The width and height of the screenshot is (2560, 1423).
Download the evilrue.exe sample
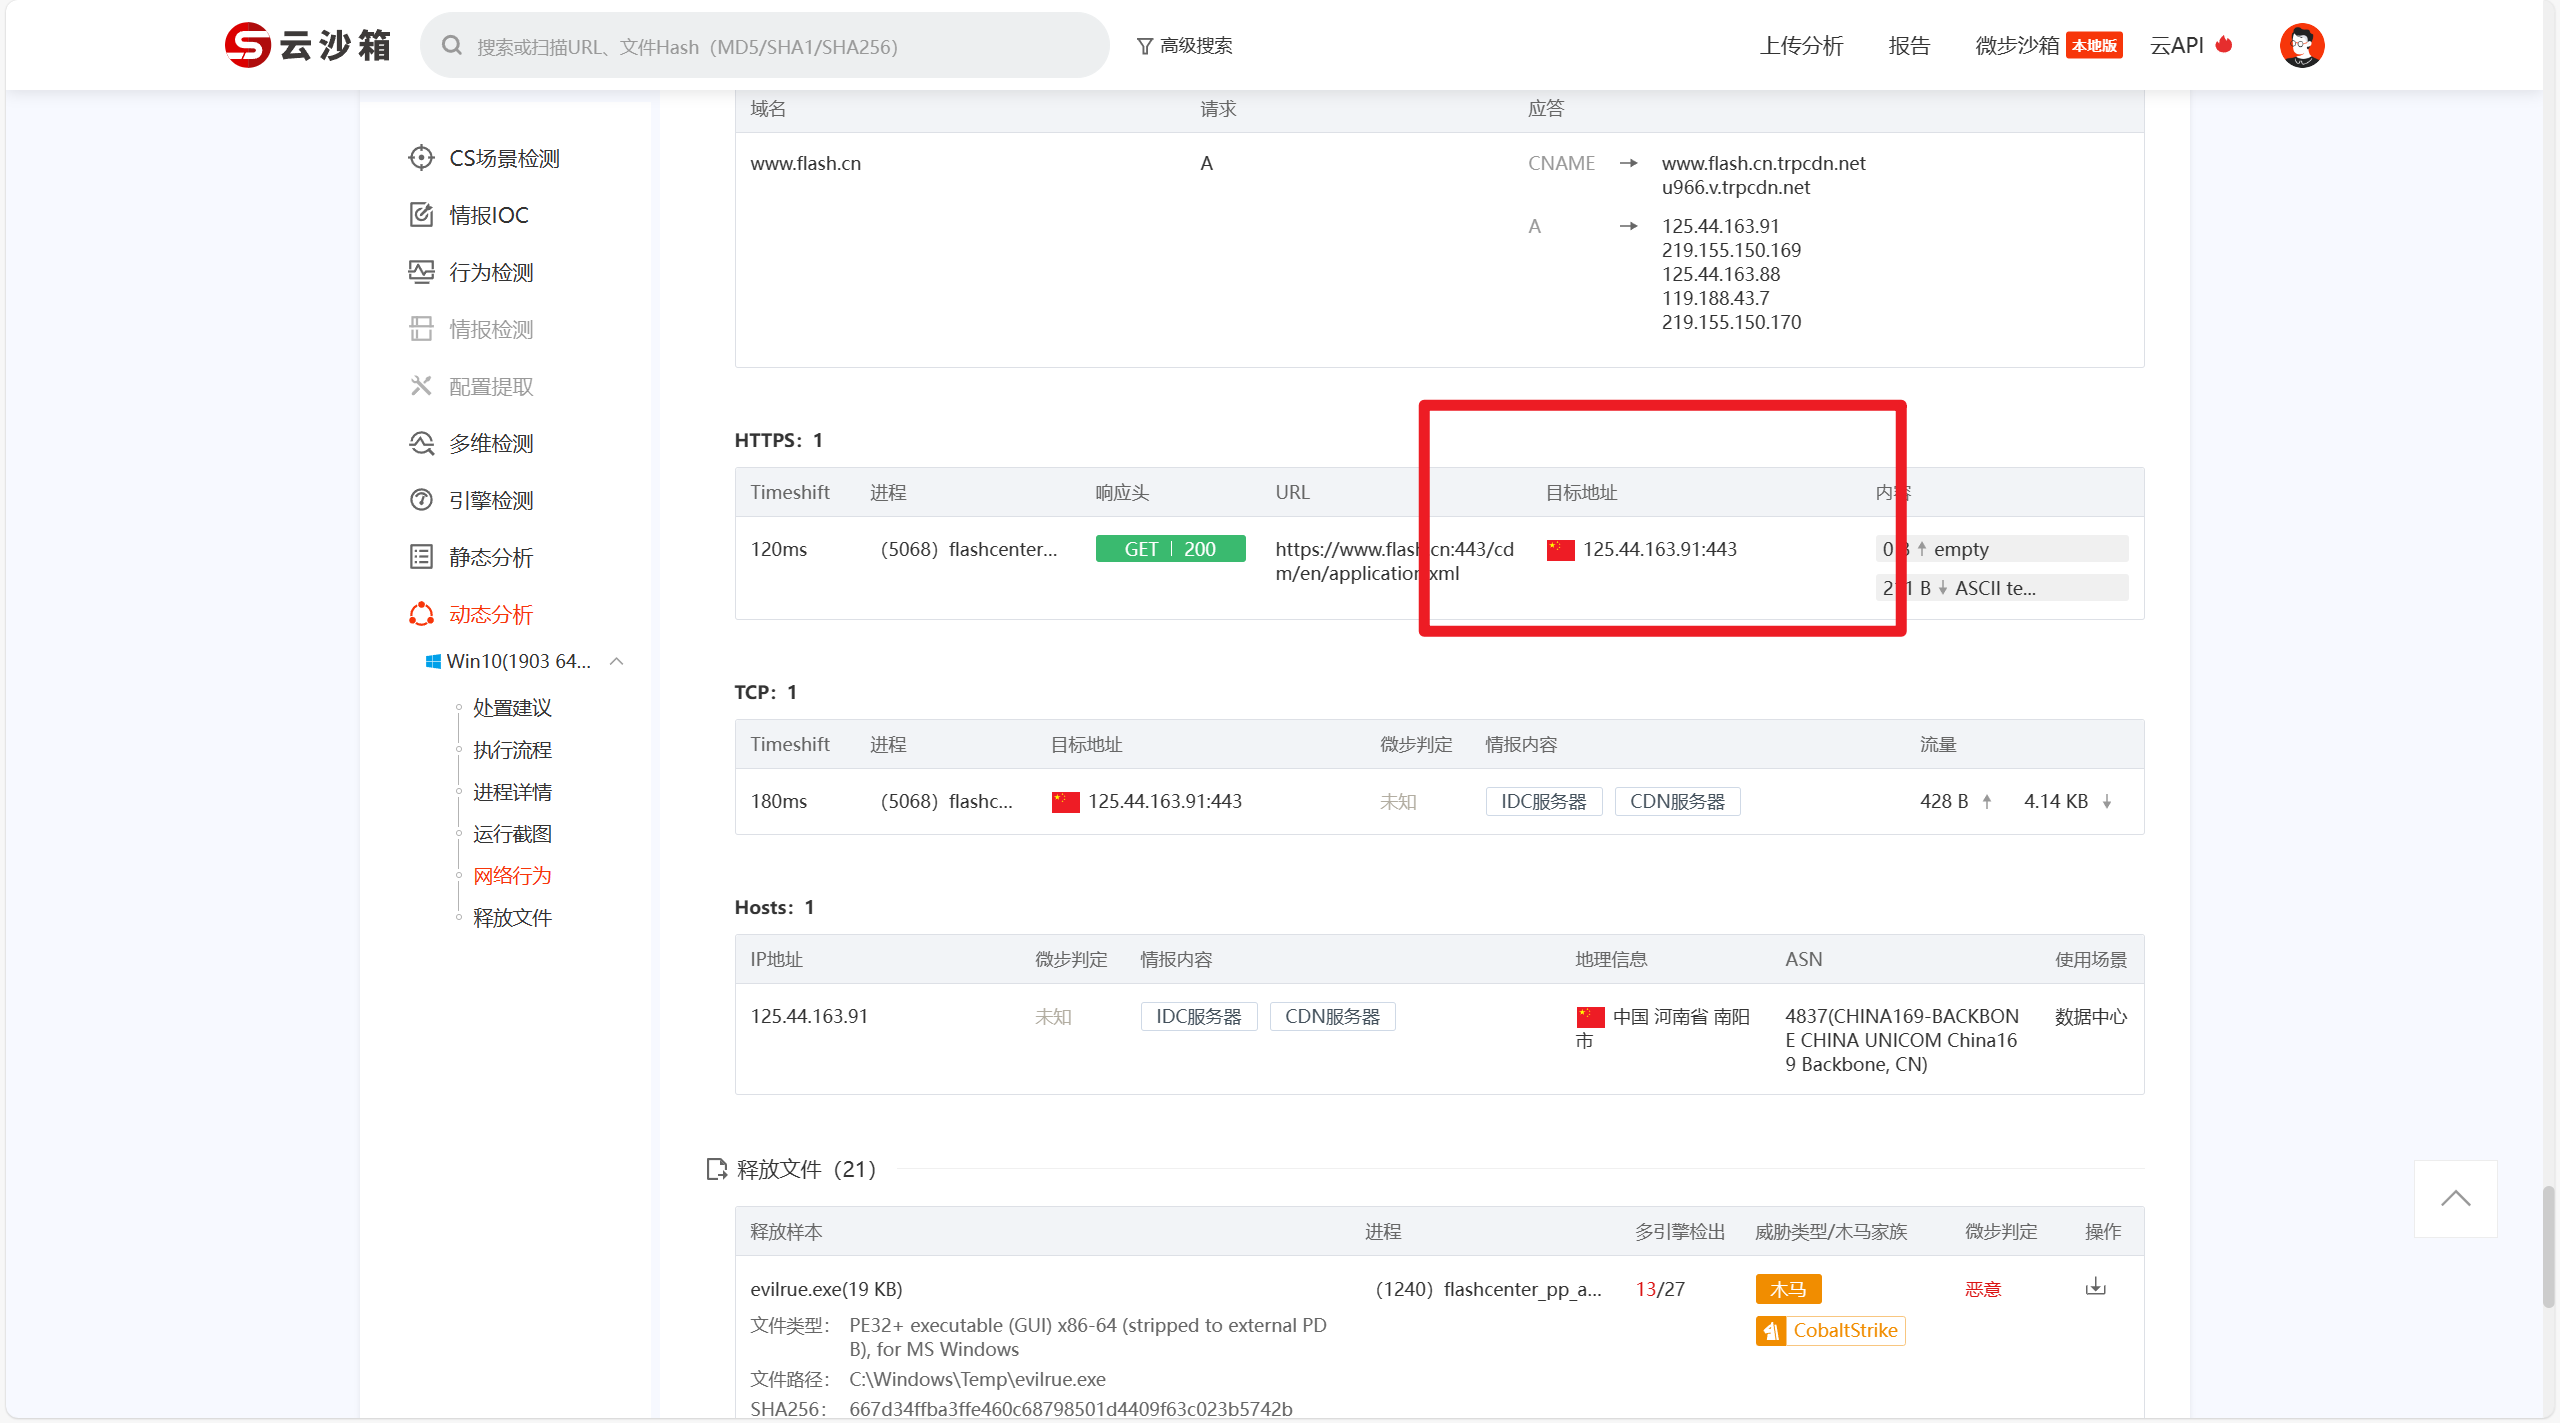click(2095, 1287)
